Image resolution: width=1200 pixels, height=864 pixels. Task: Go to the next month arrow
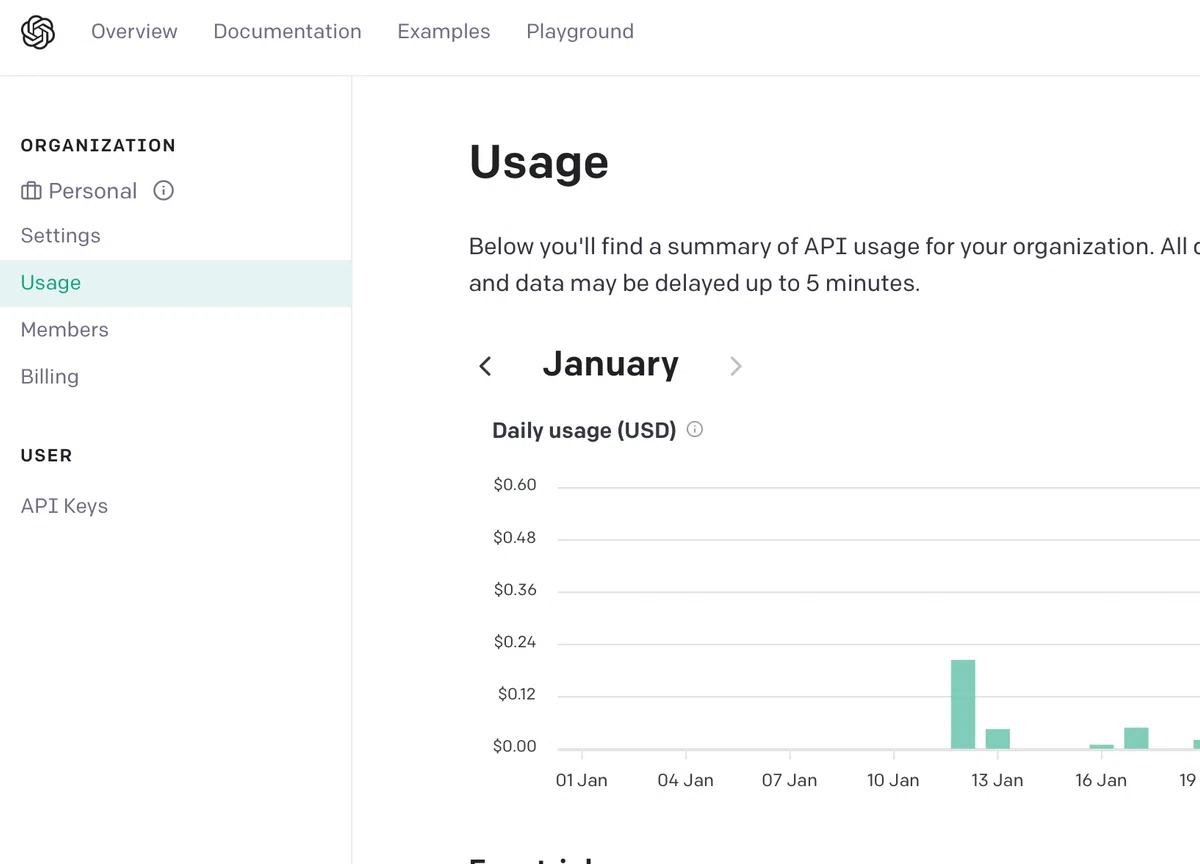point(736,366)
